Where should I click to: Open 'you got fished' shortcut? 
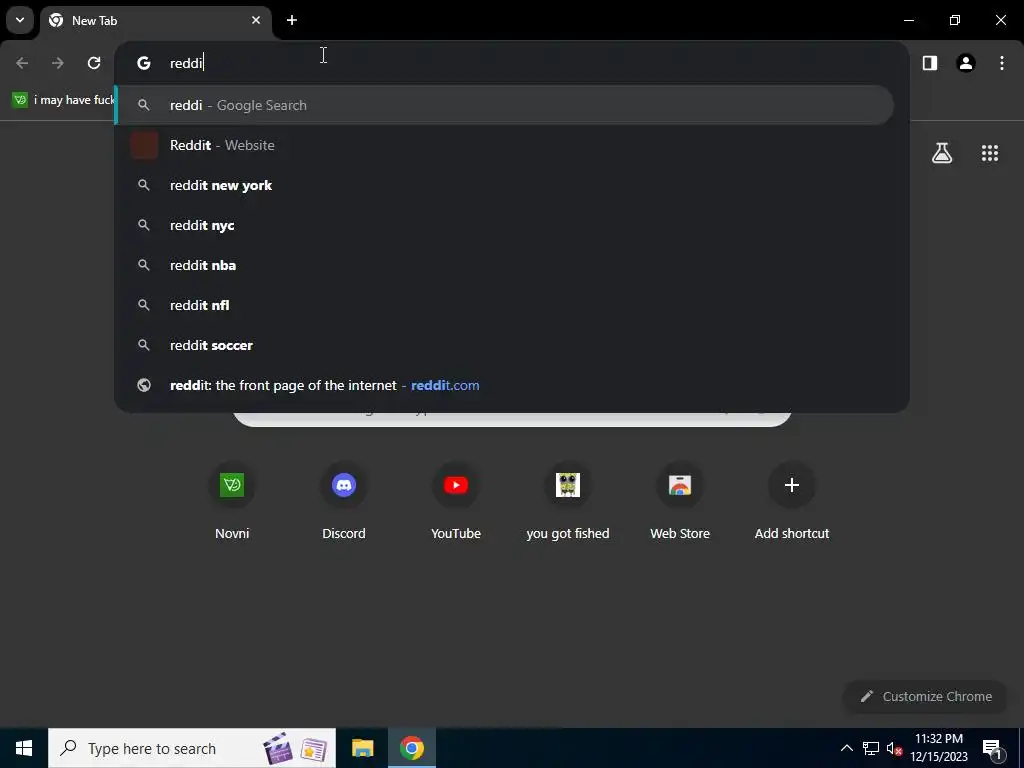(x=568, y=502)
